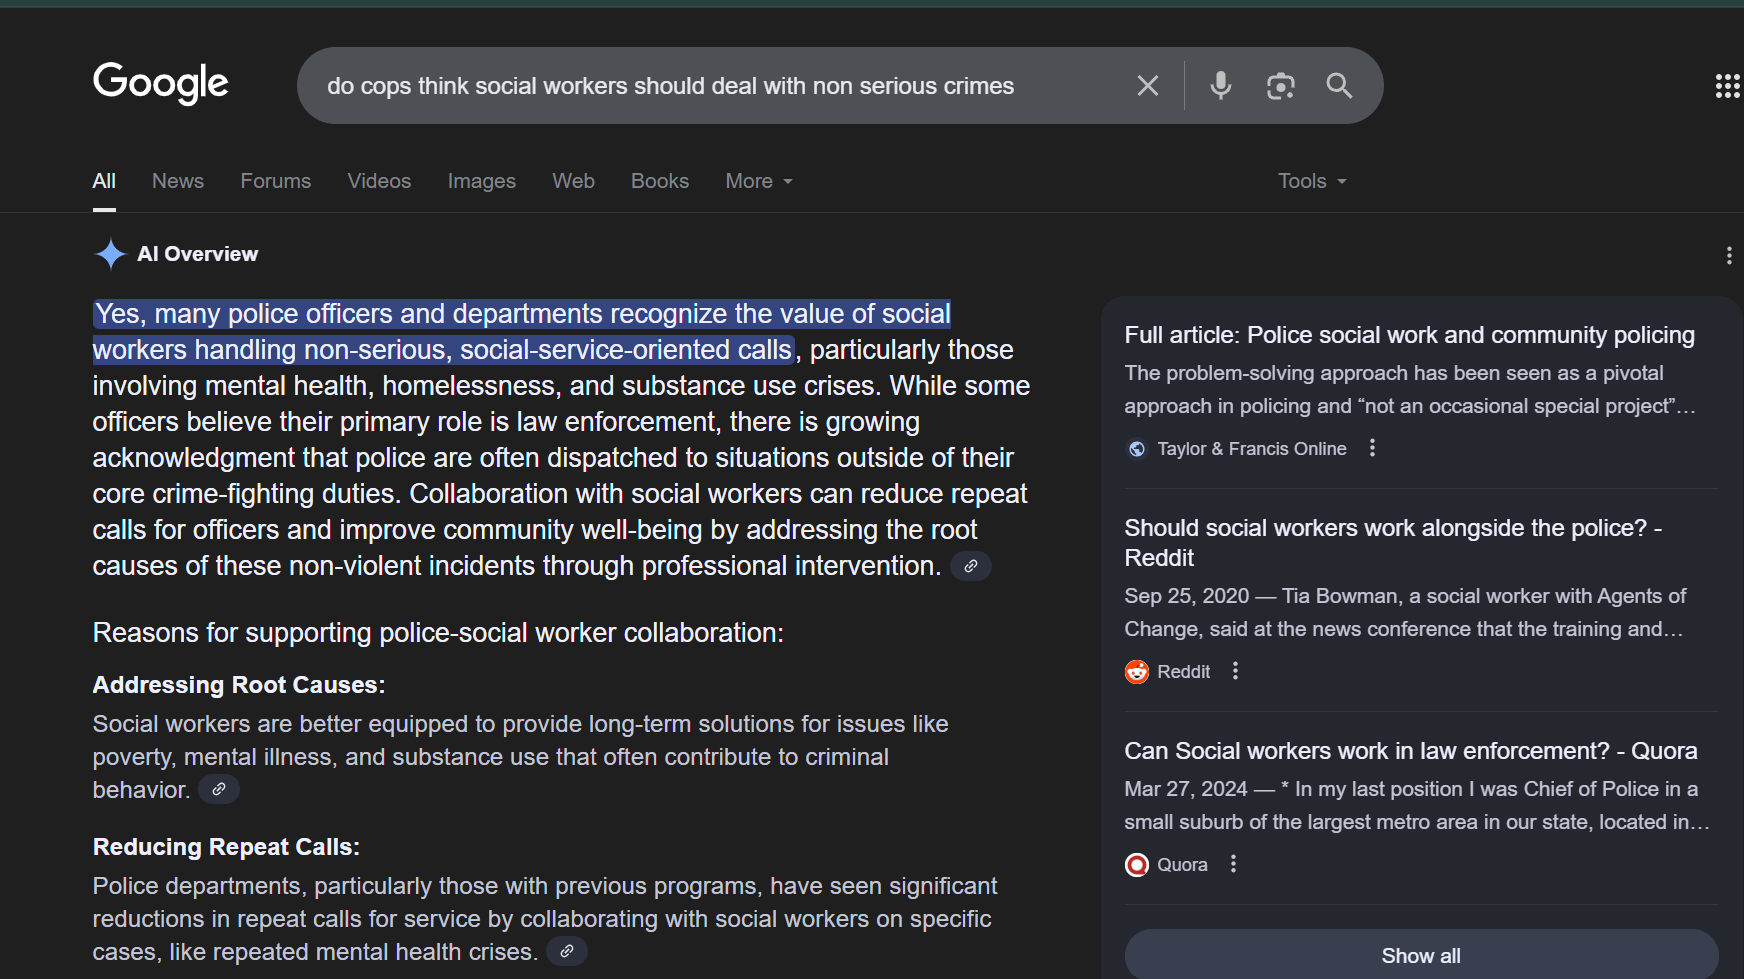
Task: Switch to the Videos tab
Action: [x=379, y=181]
